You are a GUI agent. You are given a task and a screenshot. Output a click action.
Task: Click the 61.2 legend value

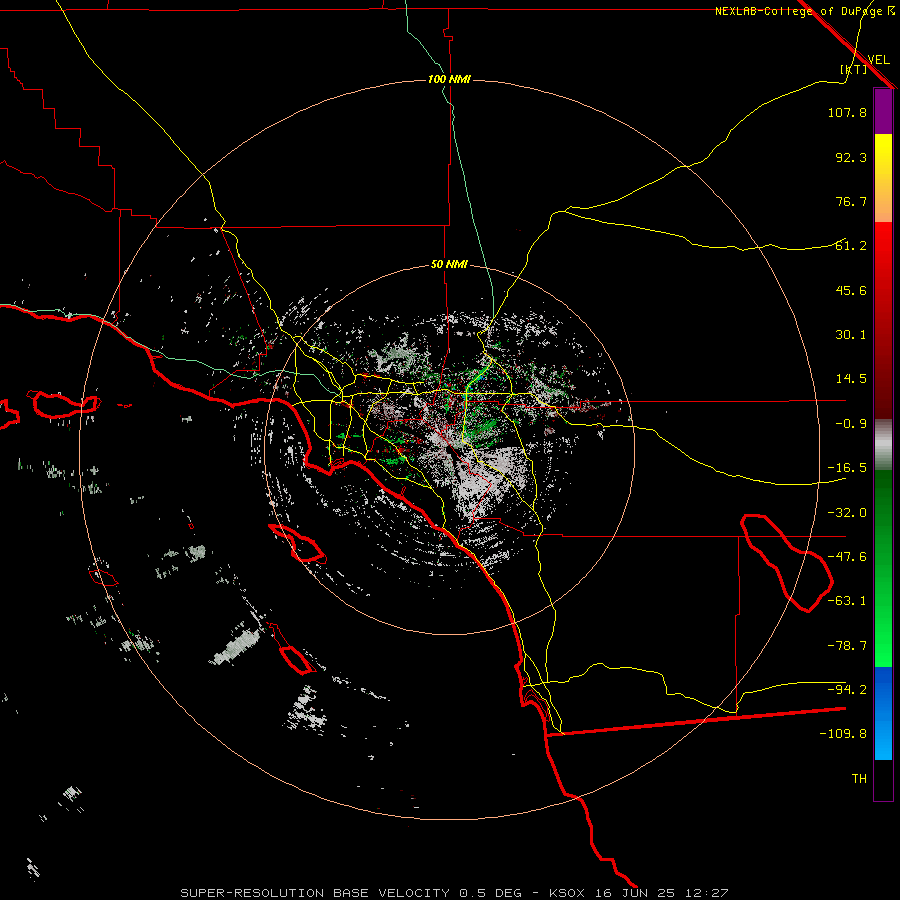pyautogui.click(x=851, y=246)
